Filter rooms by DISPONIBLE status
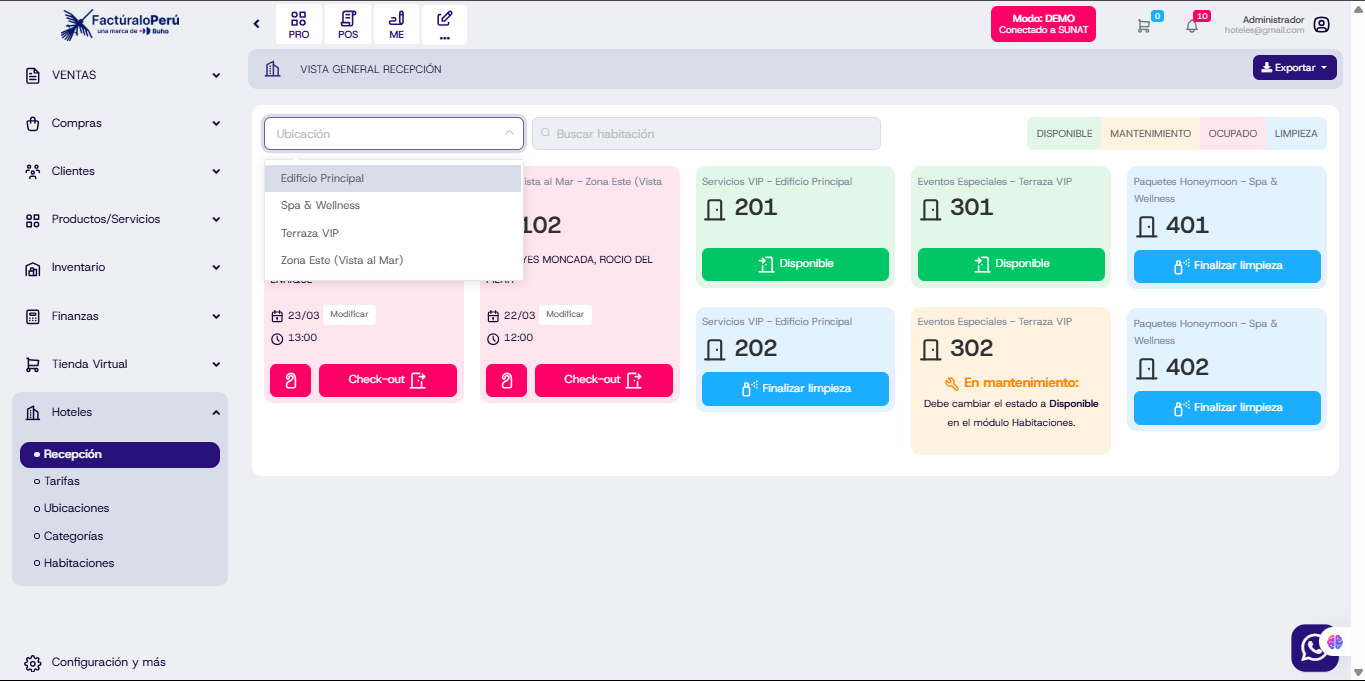The image size is (1365, 681). tap(1064, 134)
